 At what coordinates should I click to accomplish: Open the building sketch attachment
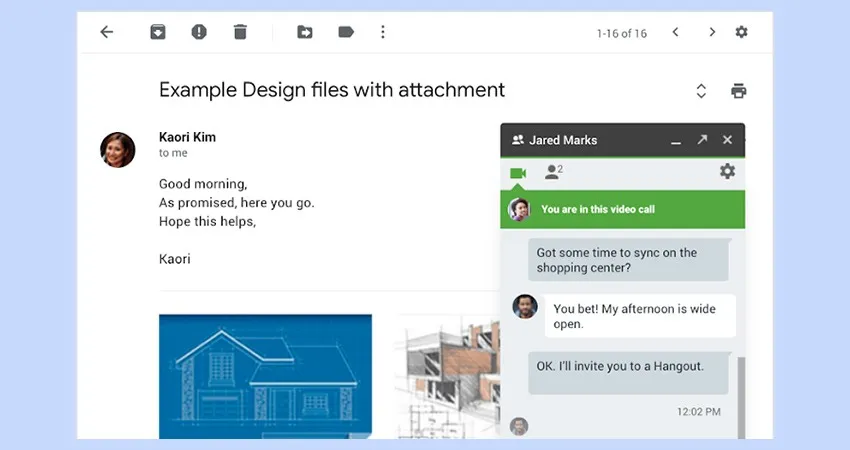coord(448,376)
